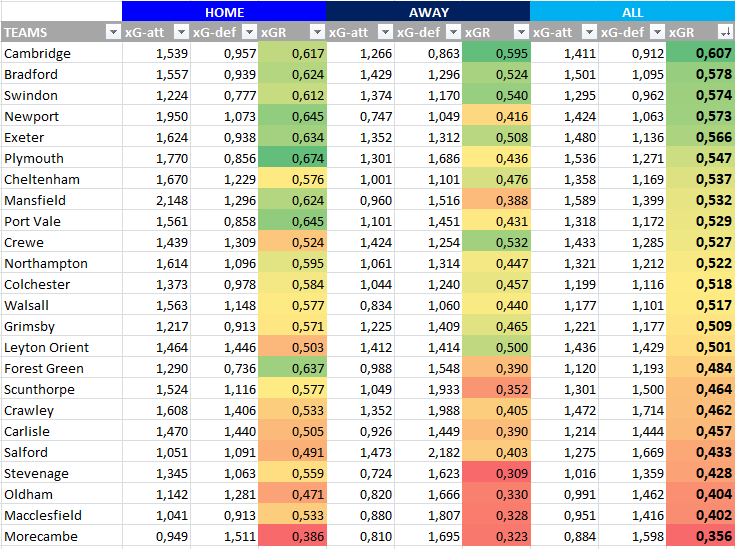Open HOME xG-att filter dropdown
This screenshot has width=735, height=549.
coord(181,32)
